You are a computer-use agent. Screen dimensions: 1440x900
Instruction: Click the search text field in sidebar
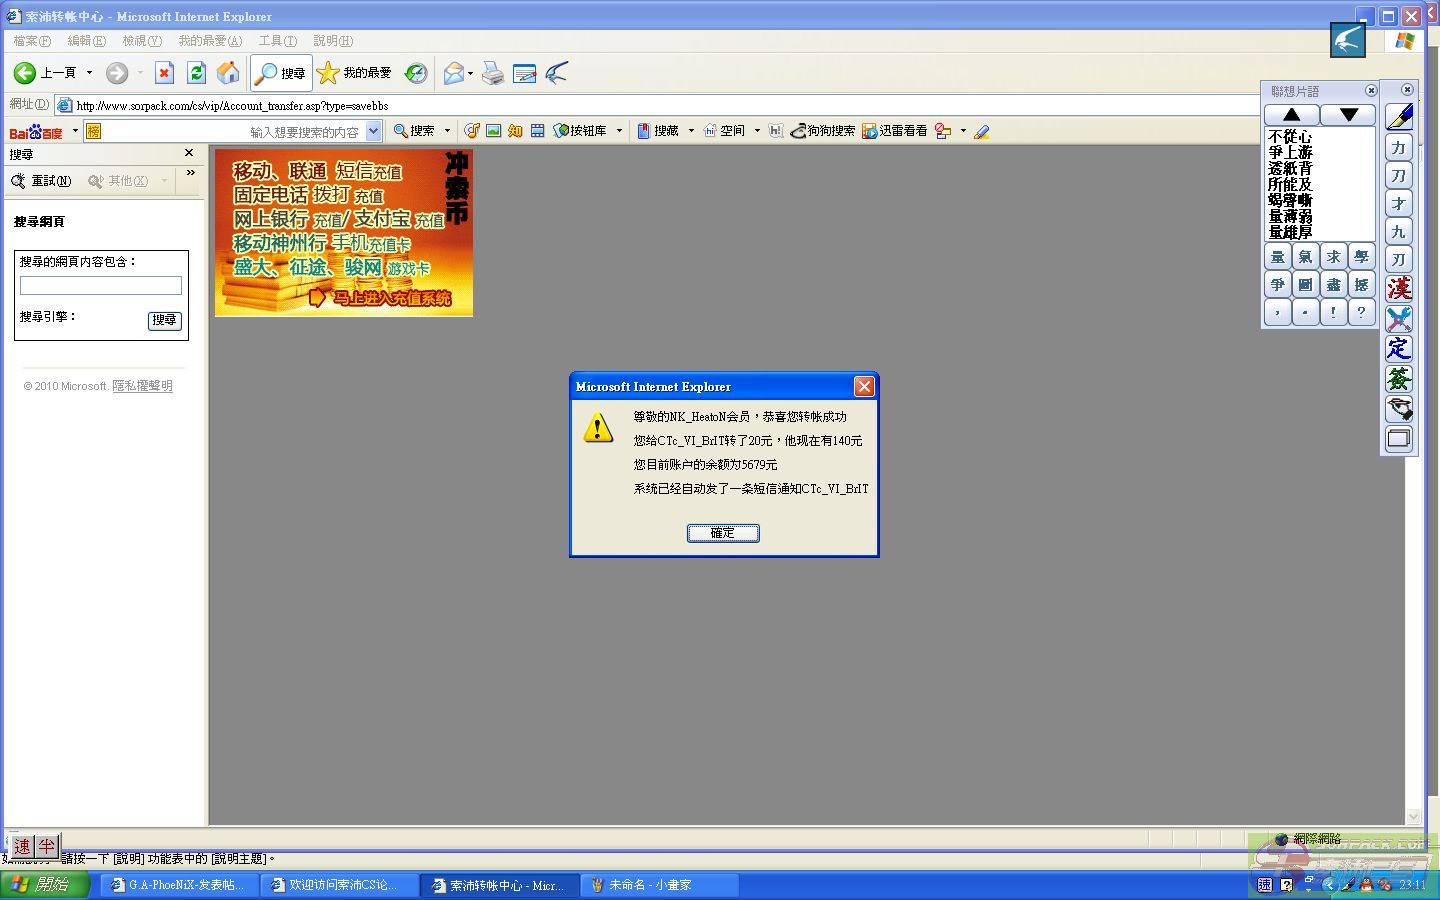click(x=101, y=286)
